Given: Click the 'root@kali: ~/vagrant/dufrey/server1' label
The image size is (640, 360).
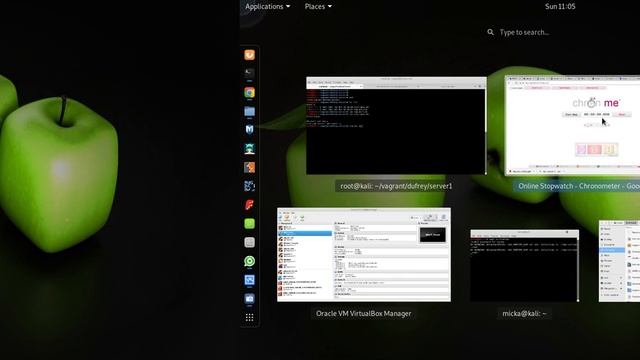Looking at the screenshot, I should [x=396, y=186].
